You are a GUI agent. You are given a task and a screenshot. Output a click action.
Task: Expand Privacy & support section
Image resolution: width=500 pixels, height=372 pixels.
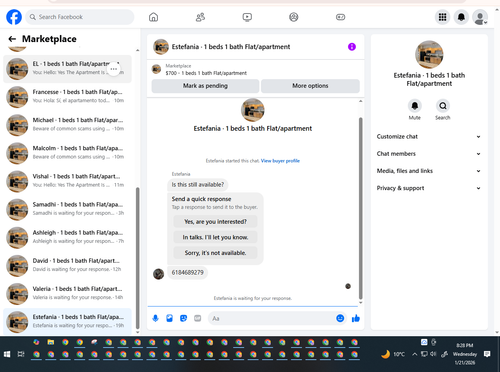(x=429, y=188)
